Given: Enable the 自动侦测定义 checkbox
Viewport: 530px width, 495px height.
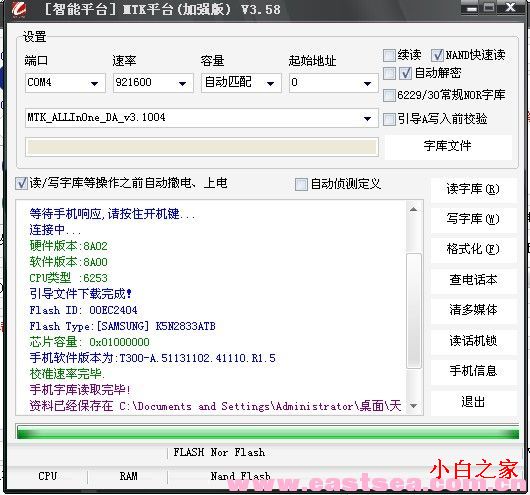Looking at the screenshot, I should (x=301, y=185).
